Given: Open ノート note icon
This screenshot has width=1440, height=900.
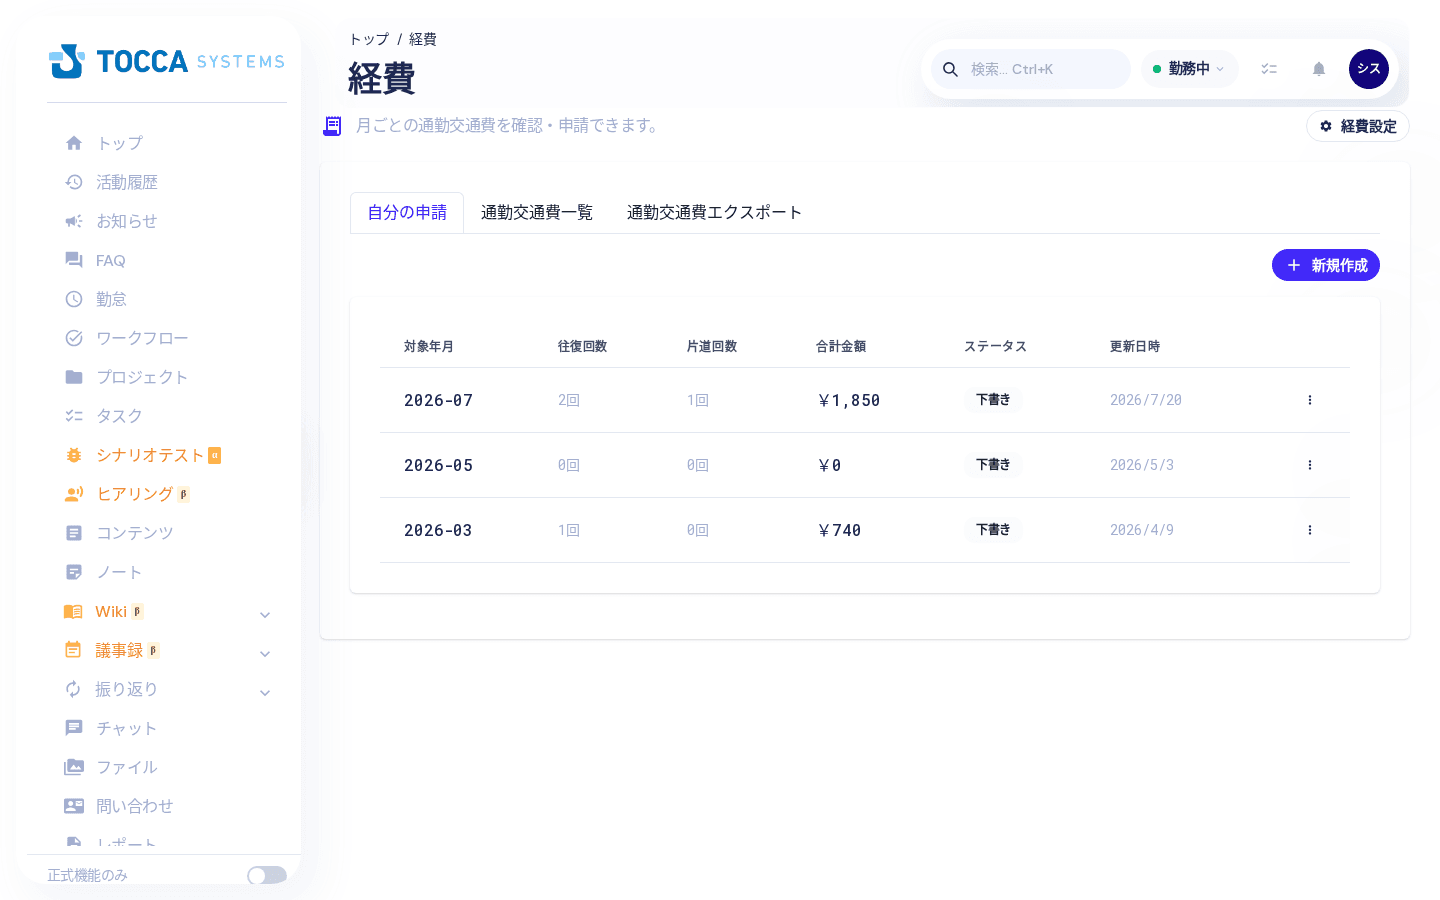Looking at the screenshot, I should click(x=74, y=572).
